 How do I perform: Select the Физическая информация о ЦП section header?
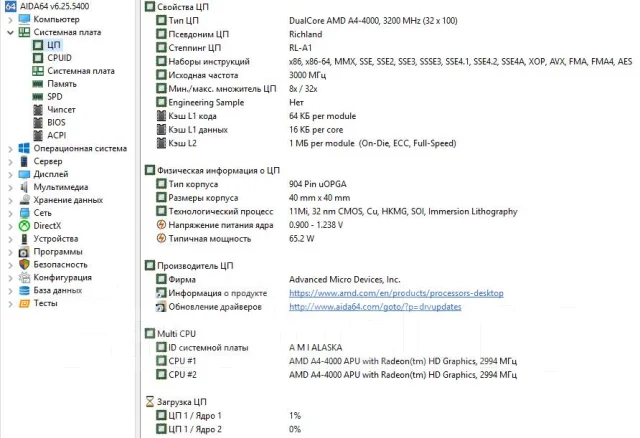tap(218, 171)
